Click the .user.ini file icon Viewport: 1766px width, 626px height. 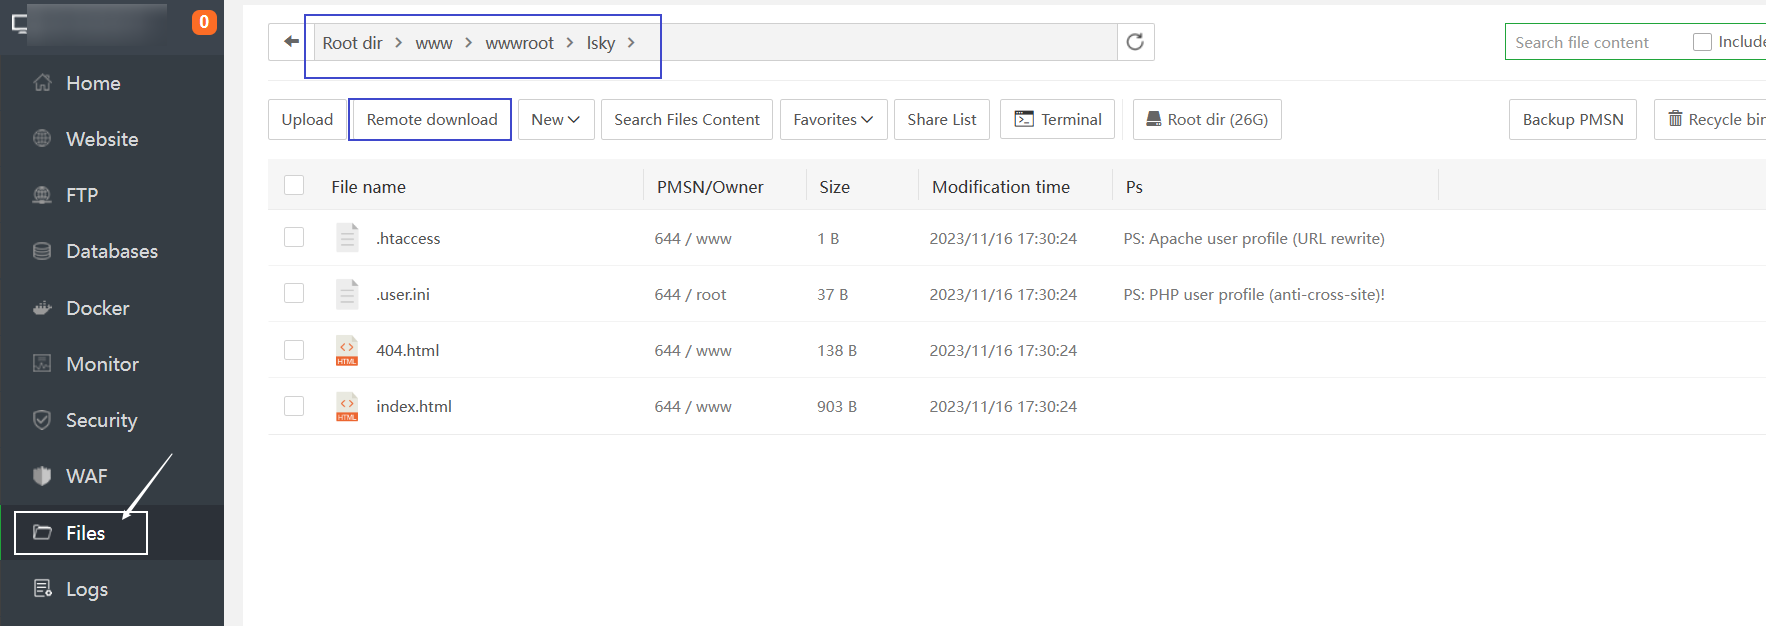point(347,294)
